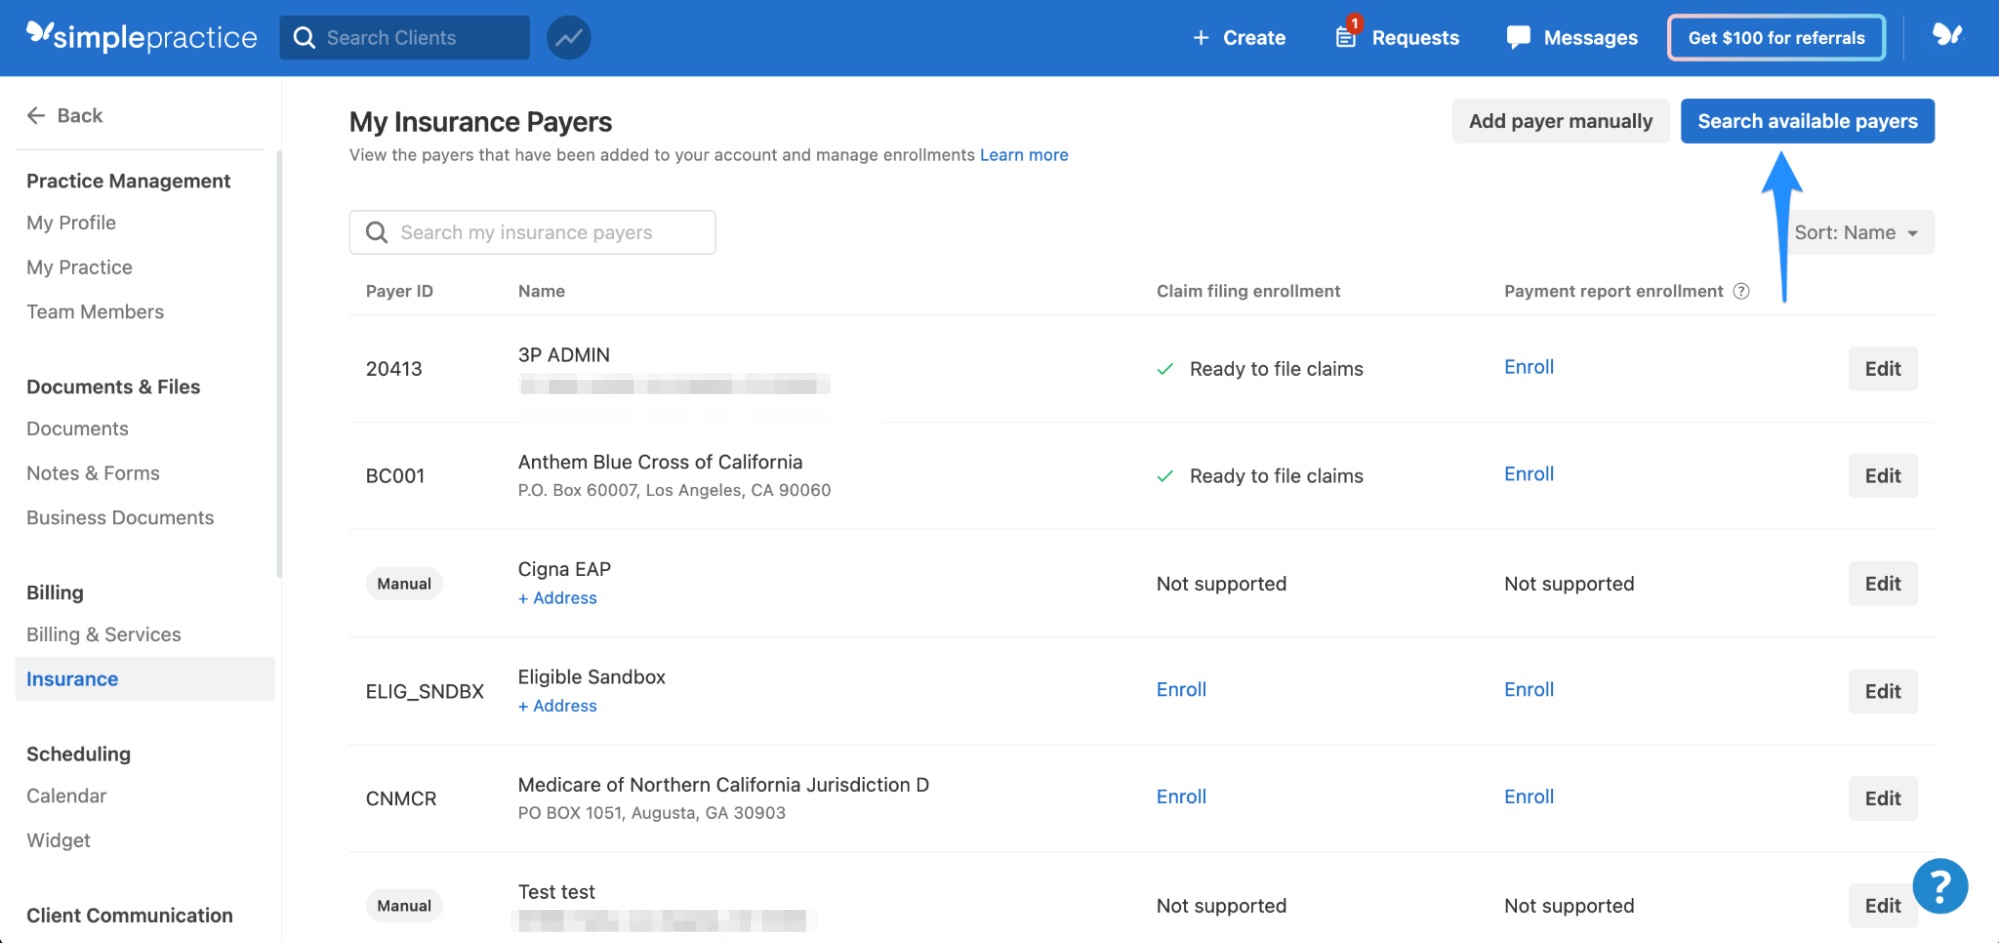Click the Requests clipboard icon
Image resolution: width=1999 pixels, height=943 pixels.
[1346, 37]
